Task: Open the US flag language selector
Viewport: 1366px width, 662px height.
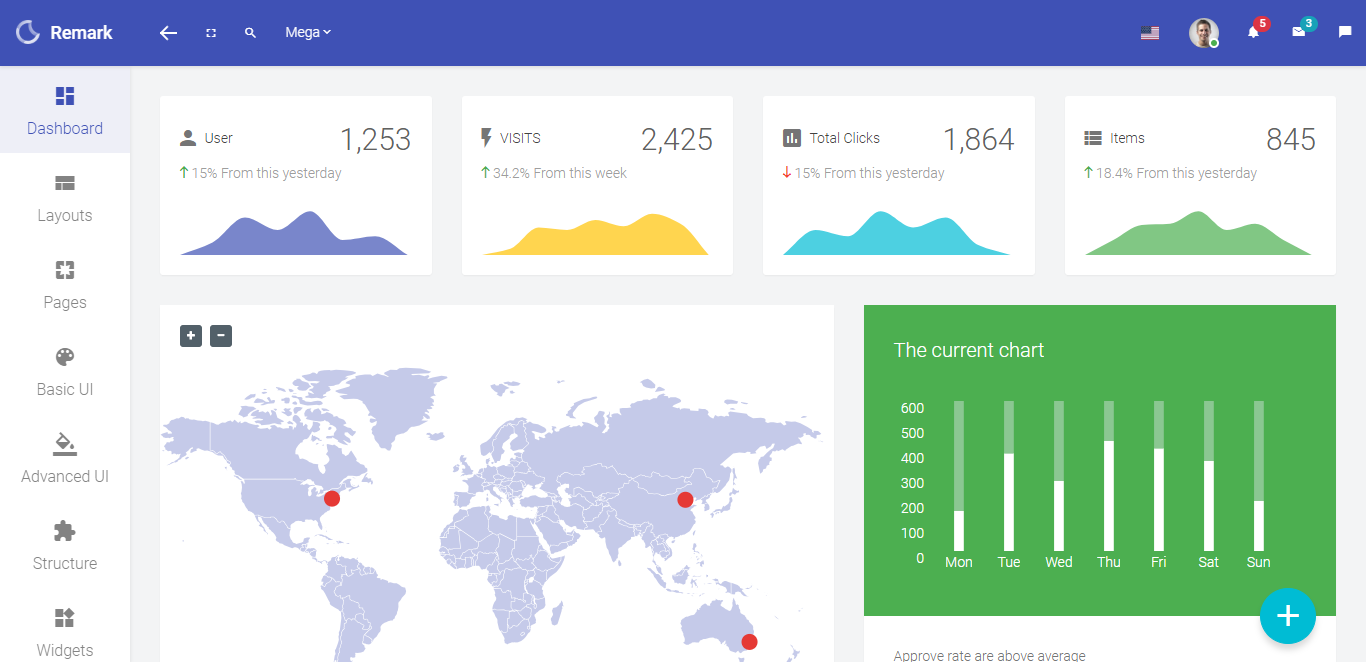Action: 1150,33
